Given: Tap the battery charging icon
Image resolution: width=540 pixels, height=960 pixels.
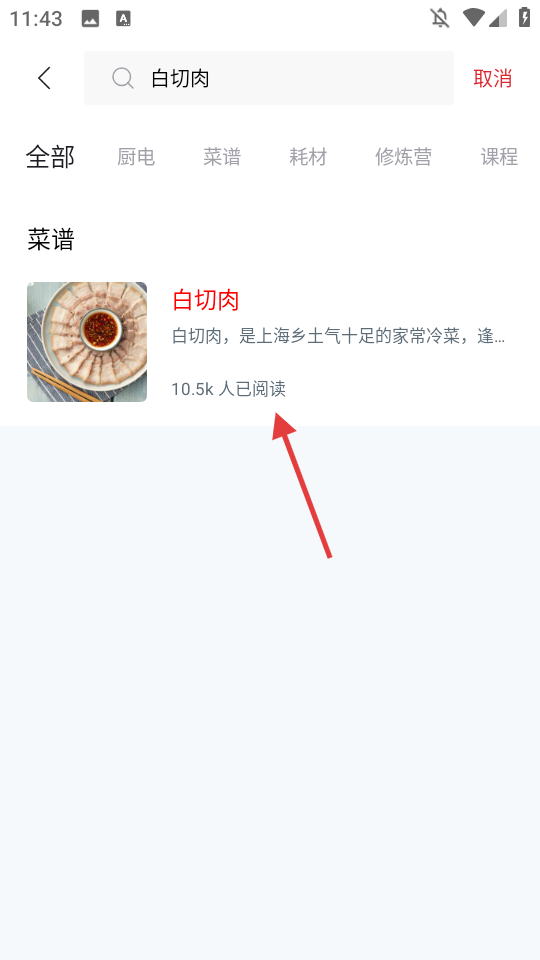Looking at the screenshot, I should click(x=525, y=17).
